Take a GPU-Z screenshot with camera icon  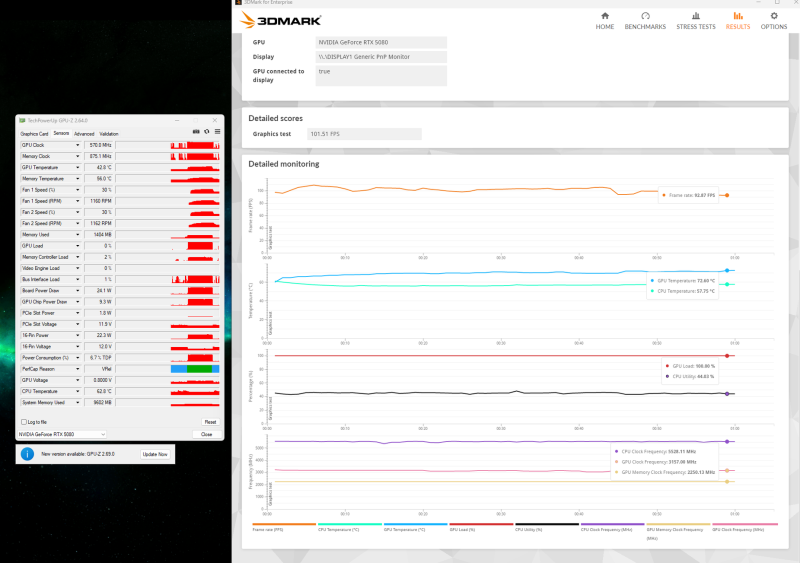(196, 132)
